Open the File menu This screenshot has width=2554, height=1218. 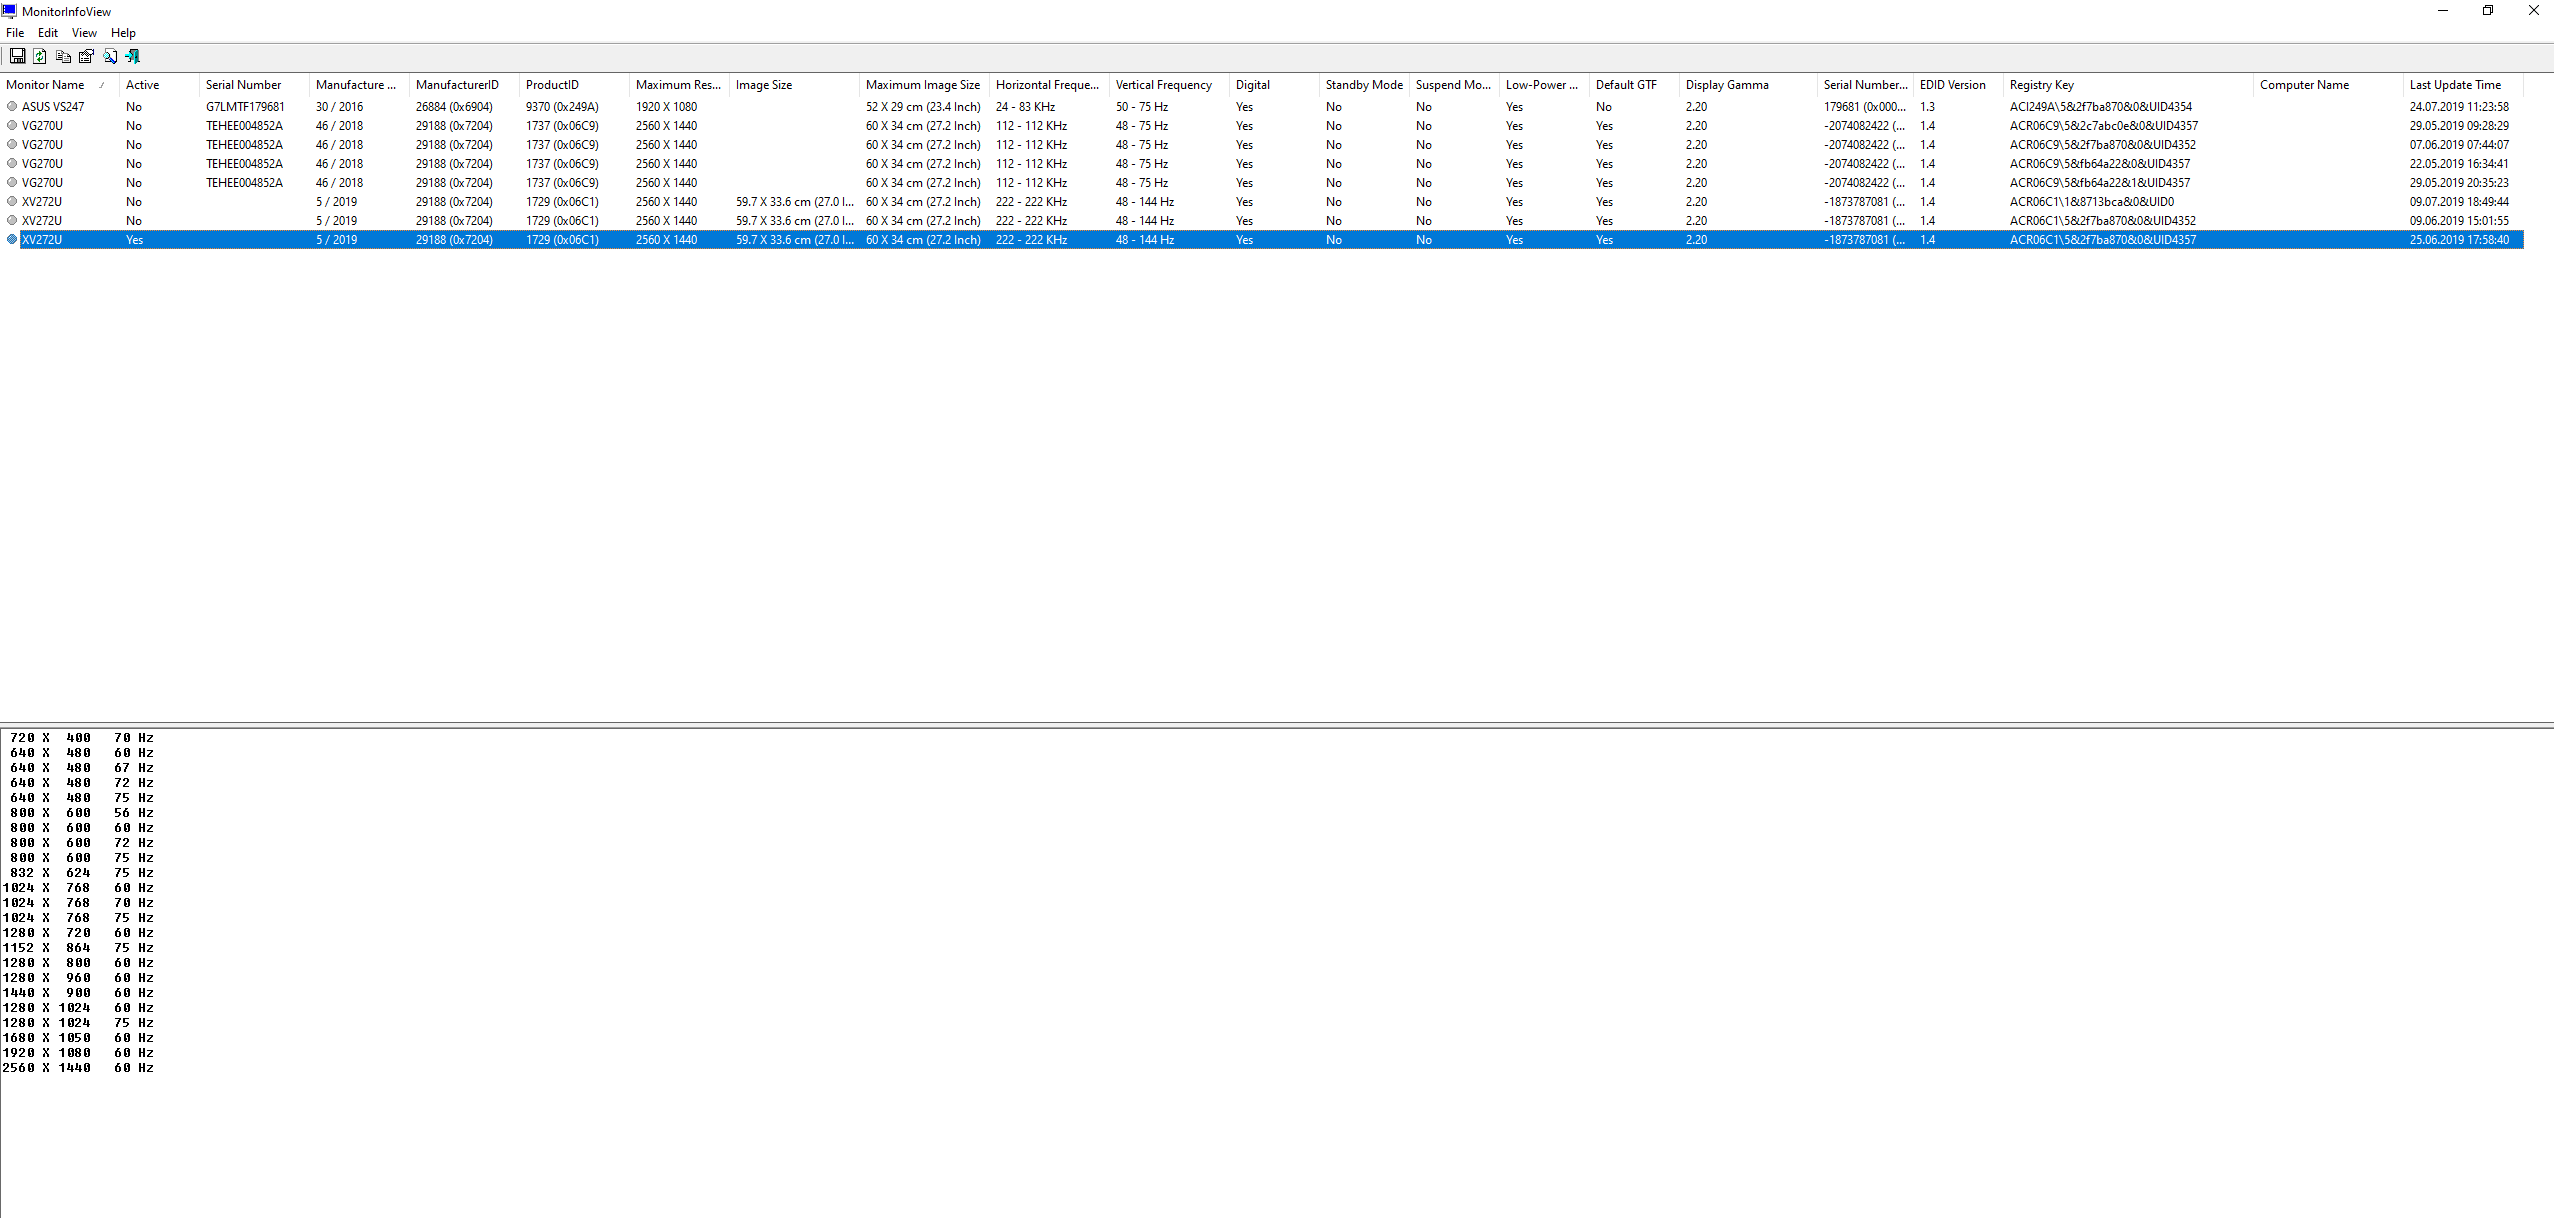15,33
